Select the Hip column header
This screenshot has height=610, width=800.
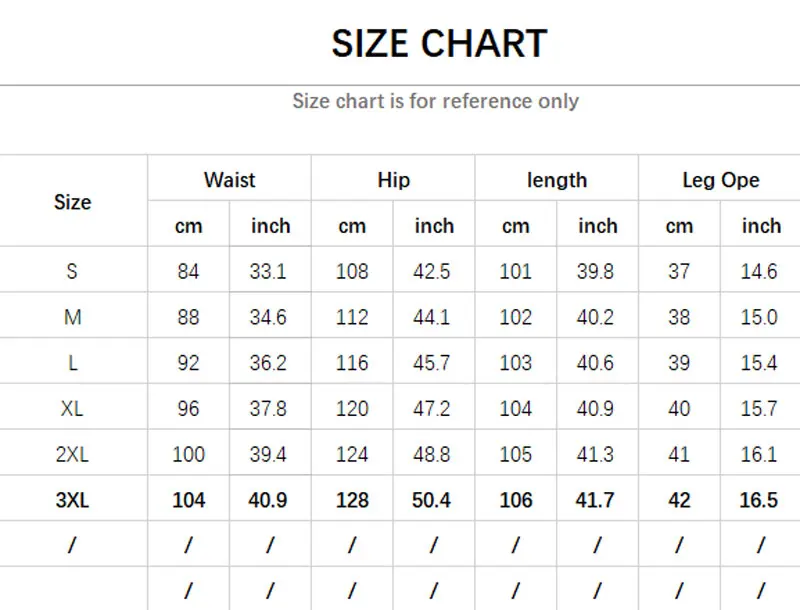click(x=393, y=180)
